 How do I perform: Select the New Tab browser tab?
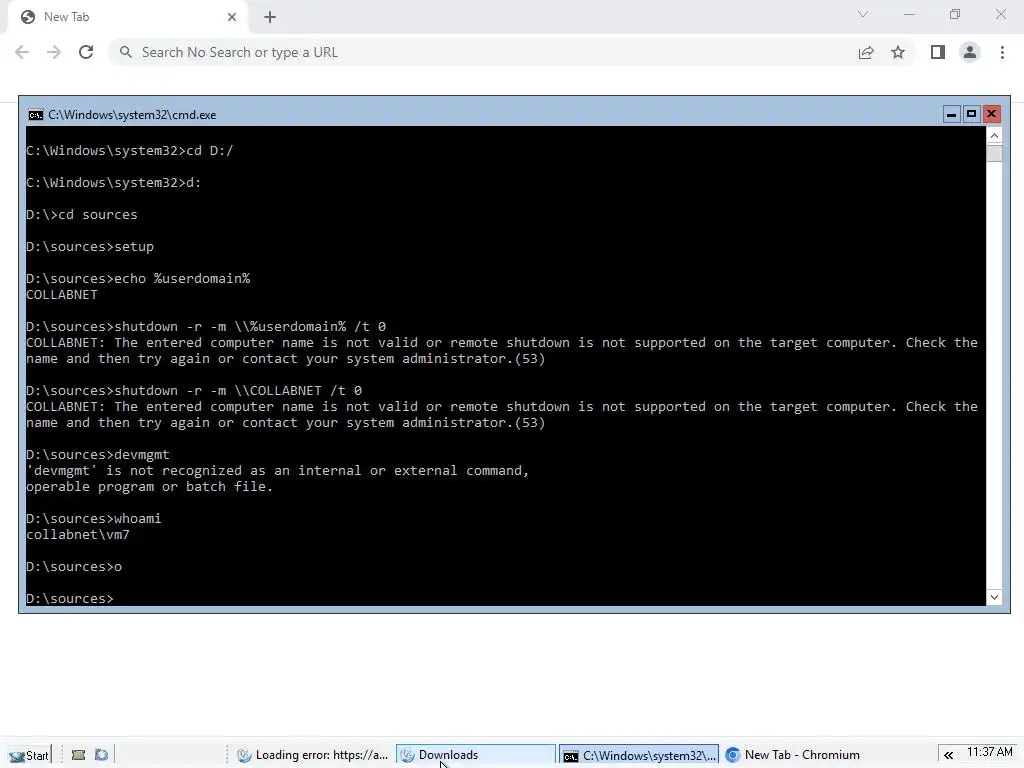point(128,17)
